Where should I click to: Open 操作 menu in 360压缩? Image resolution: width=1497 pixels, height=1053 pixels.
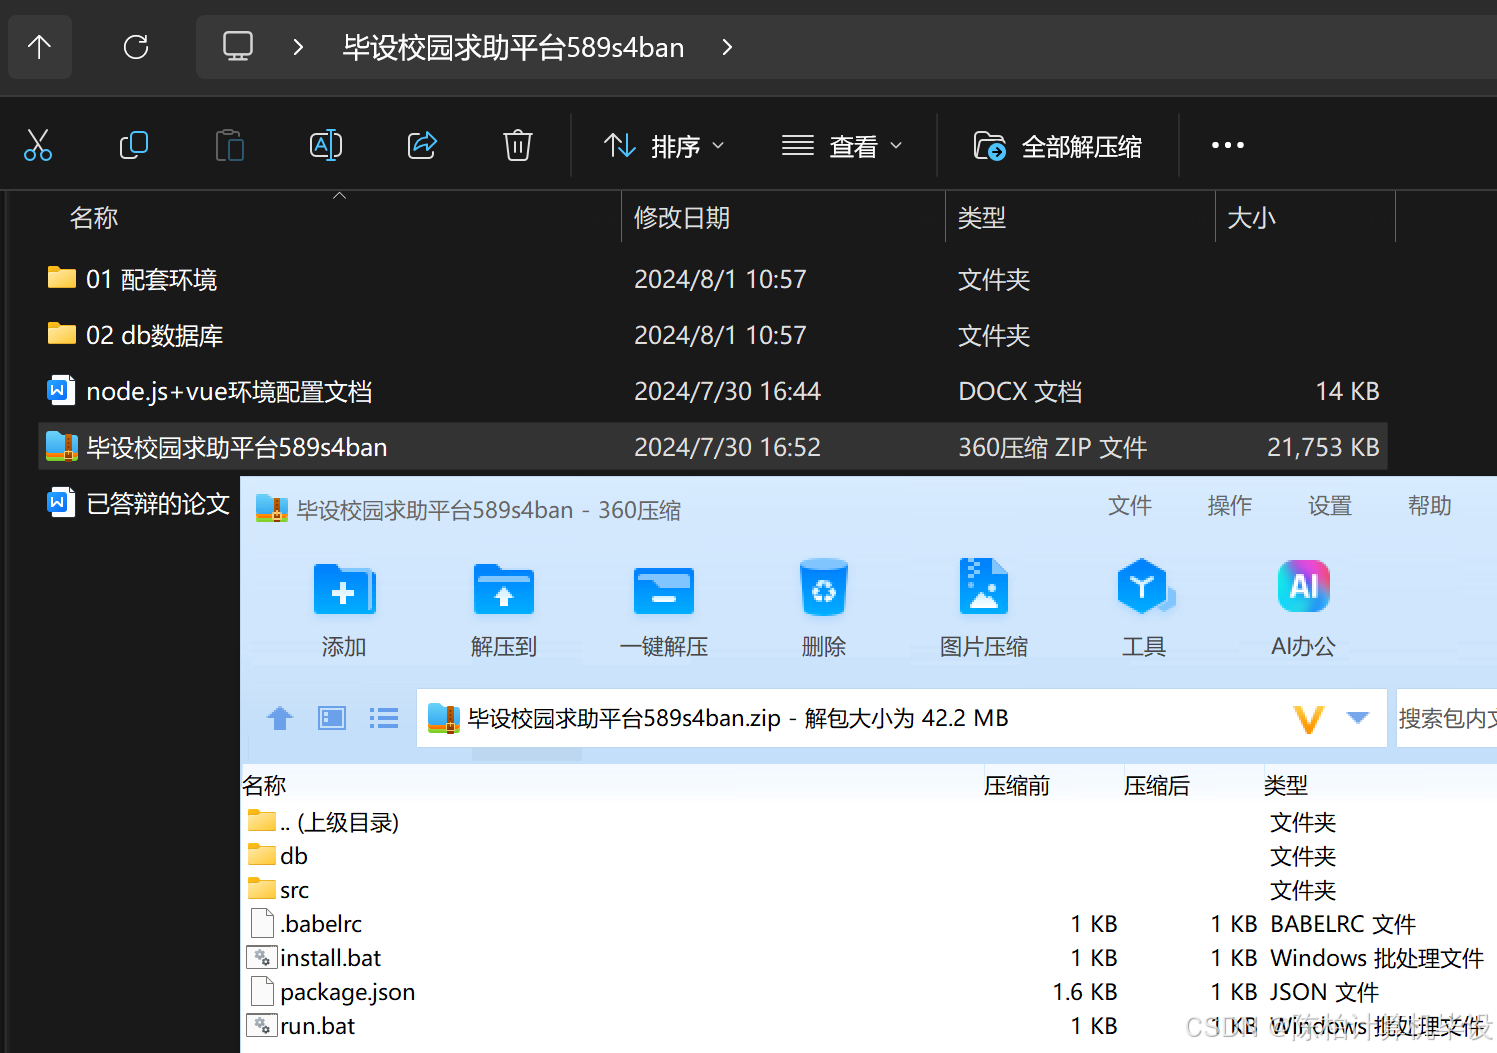coord(1230,506)
